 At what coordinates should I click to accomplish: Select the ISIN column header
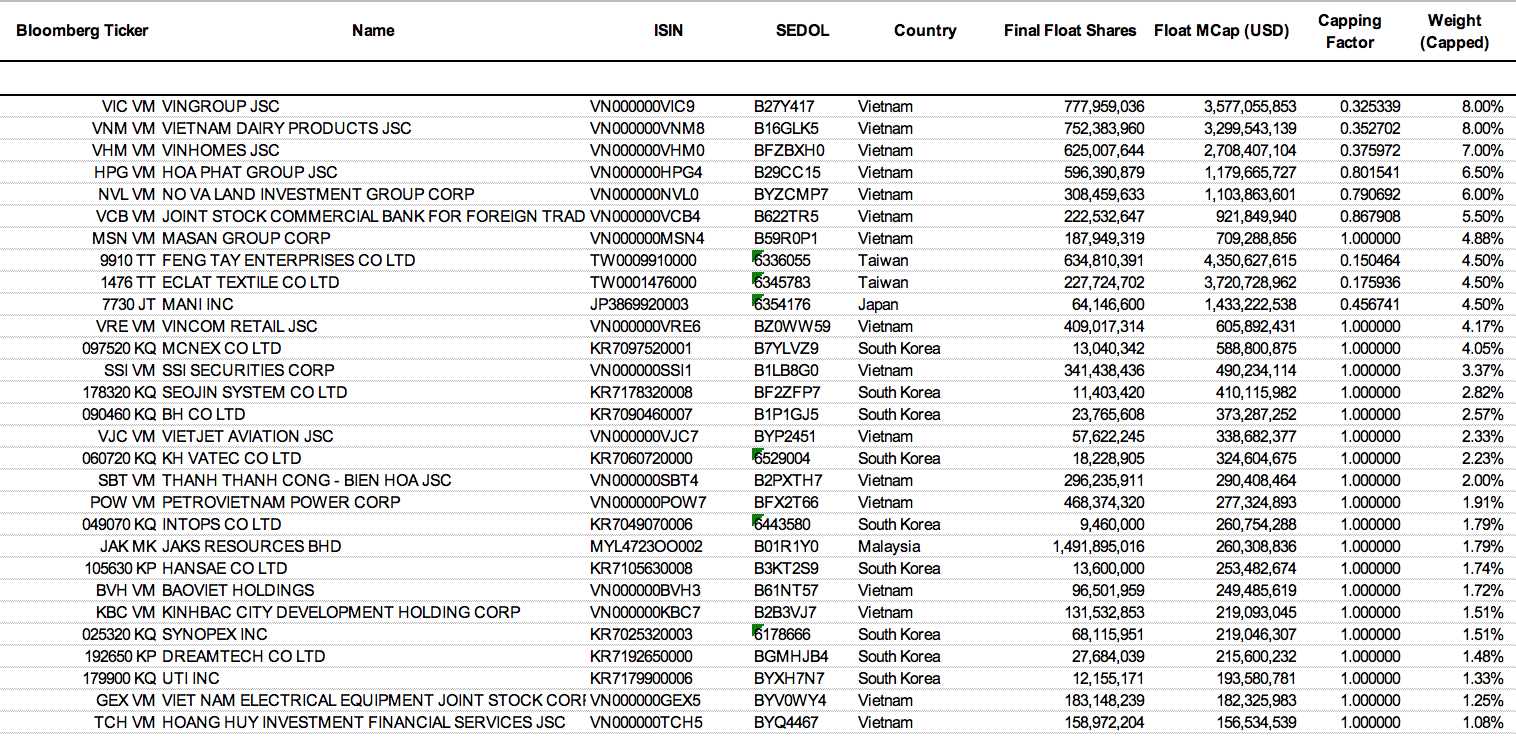pos(668,30)
